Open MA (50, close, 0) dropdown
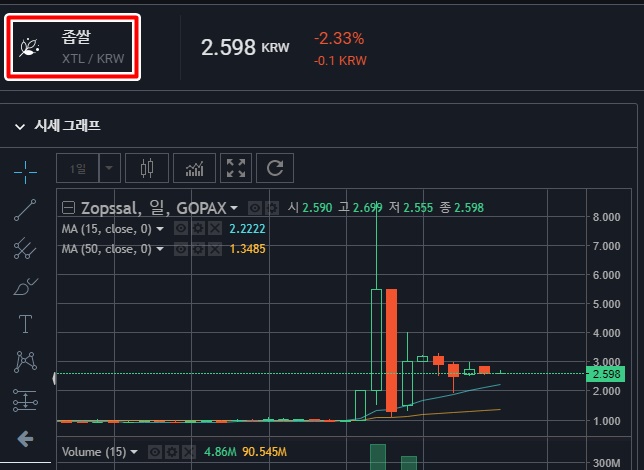The image size is (644, 470). click(x=160, y=249)
